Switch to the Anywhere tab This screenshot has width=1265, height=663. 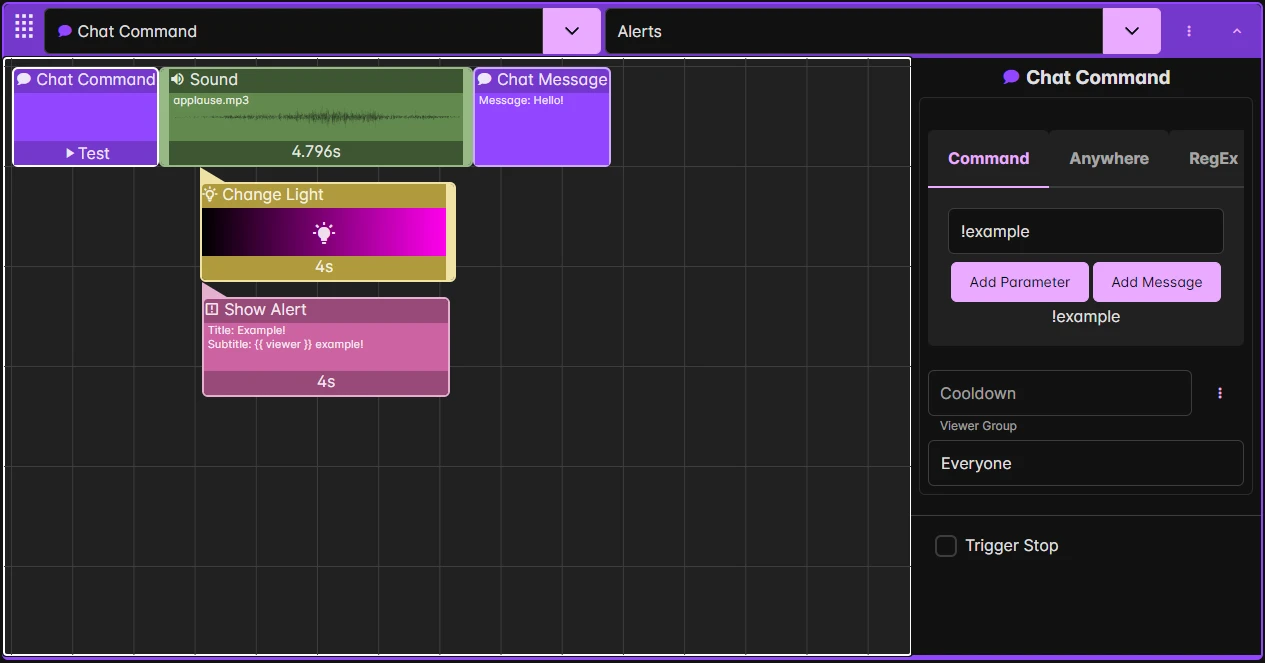click(1109, 158)
